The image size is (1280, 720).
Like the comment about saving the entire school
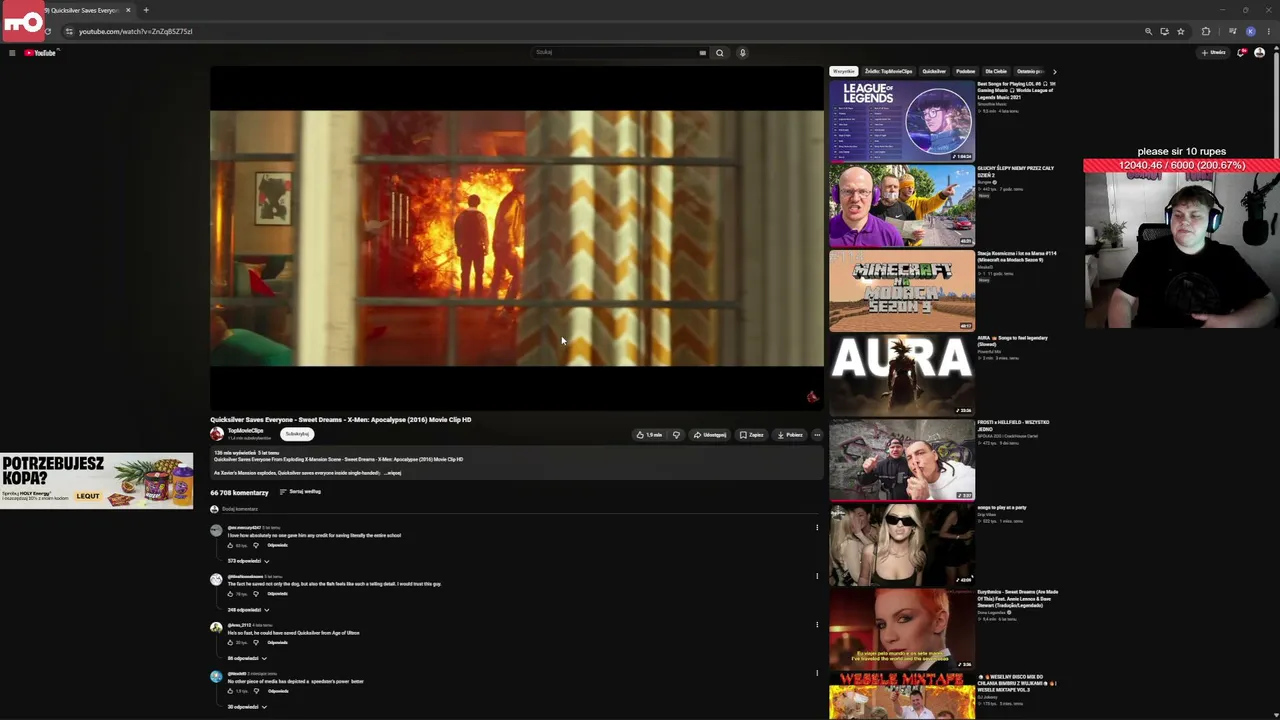pos(230,545)
